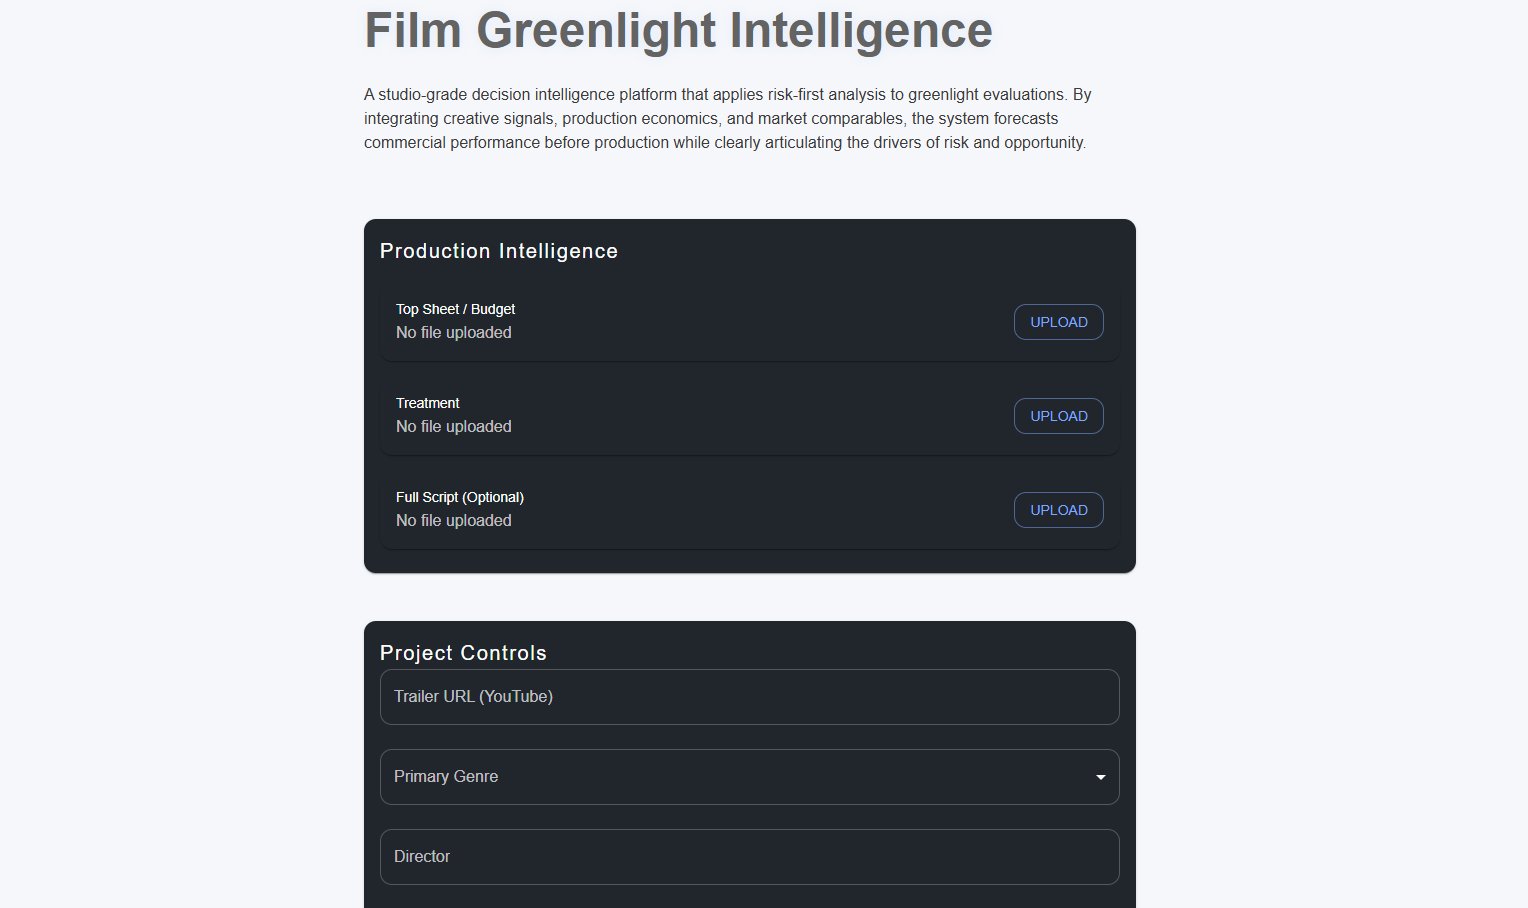Click "No file uploaded" under Treatment
The image size is (1528, 908).
454,427
